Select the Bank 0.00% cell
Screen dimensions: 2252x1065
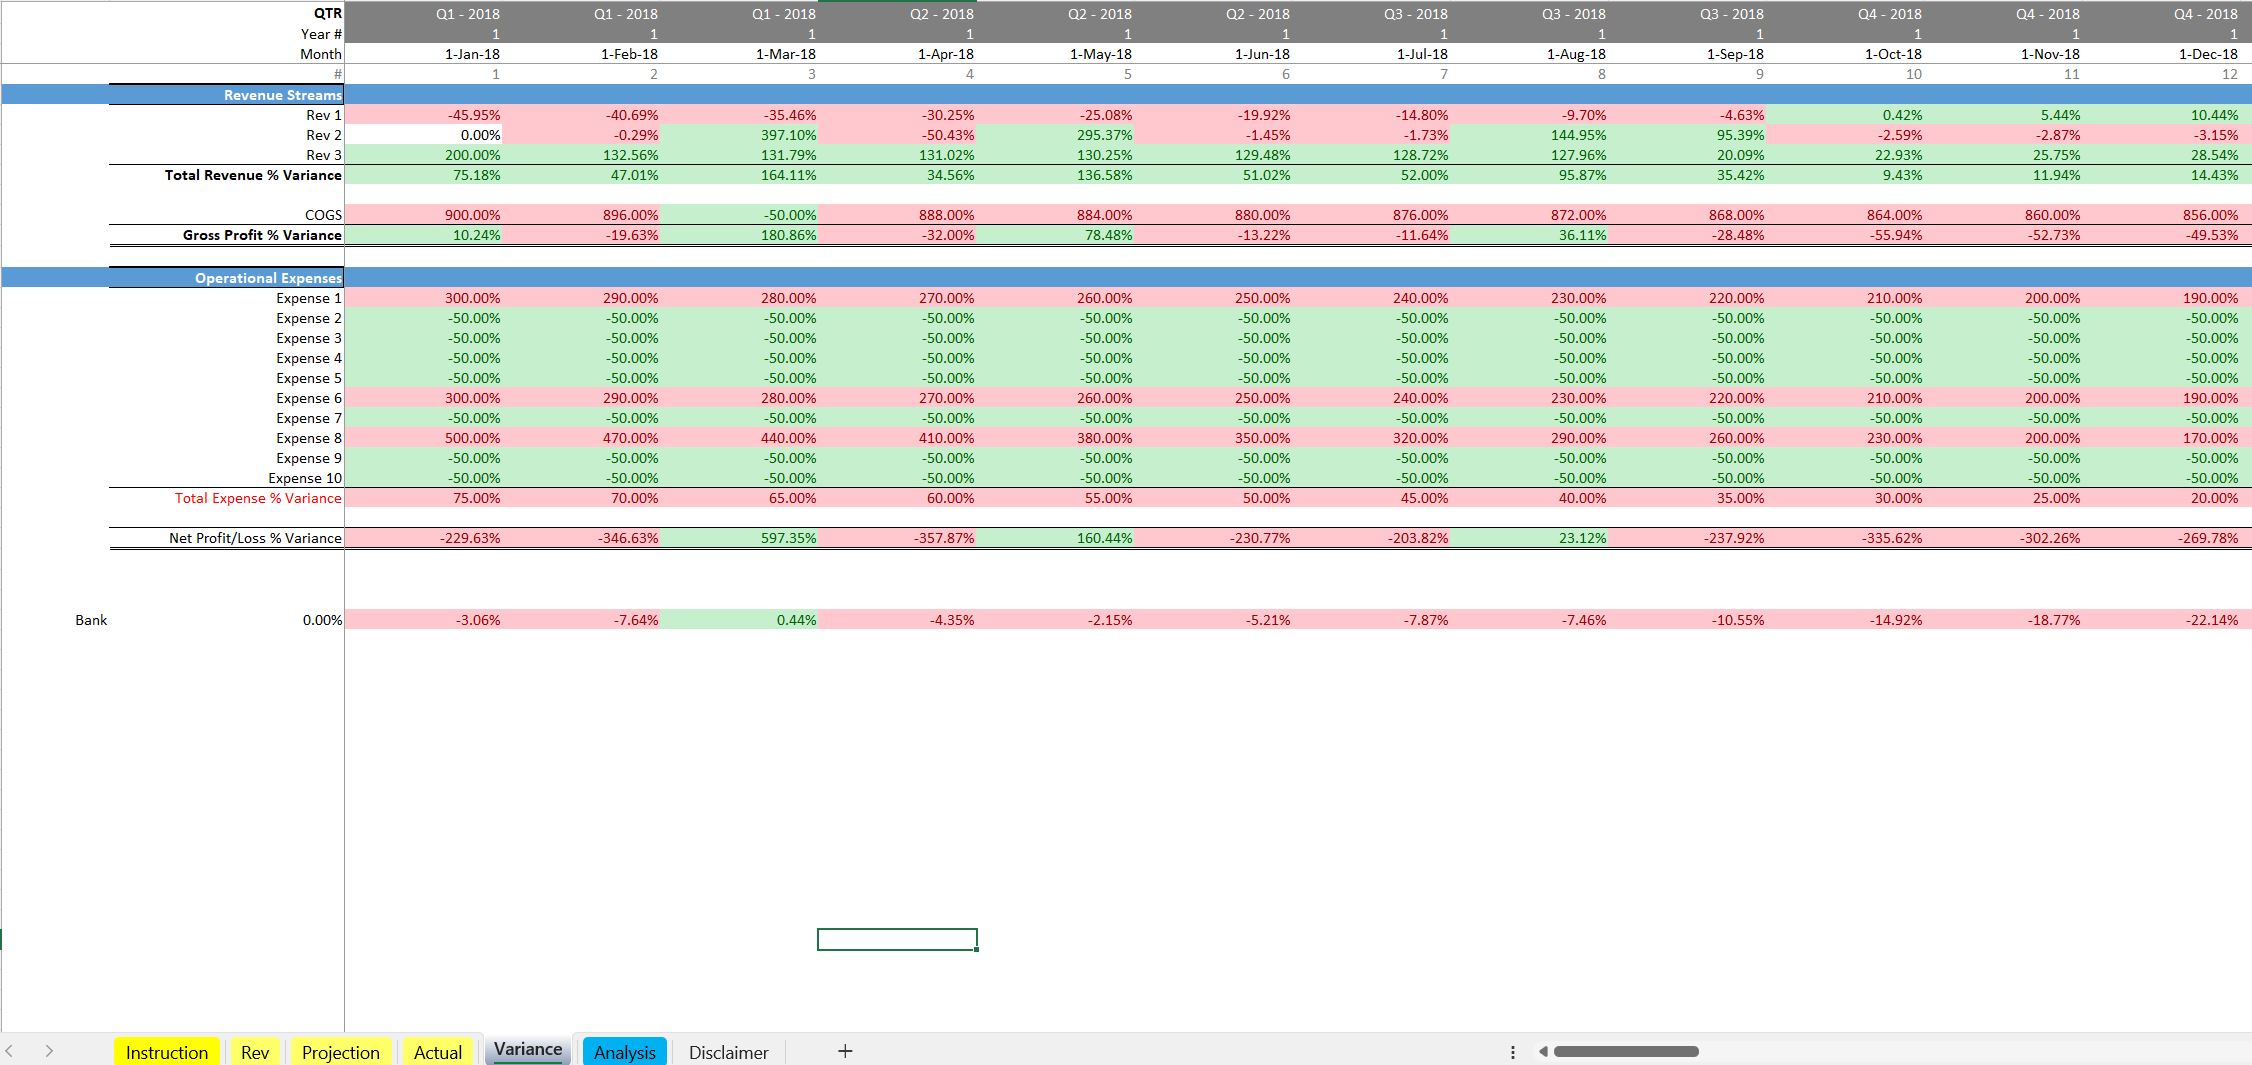coord(226,620)
